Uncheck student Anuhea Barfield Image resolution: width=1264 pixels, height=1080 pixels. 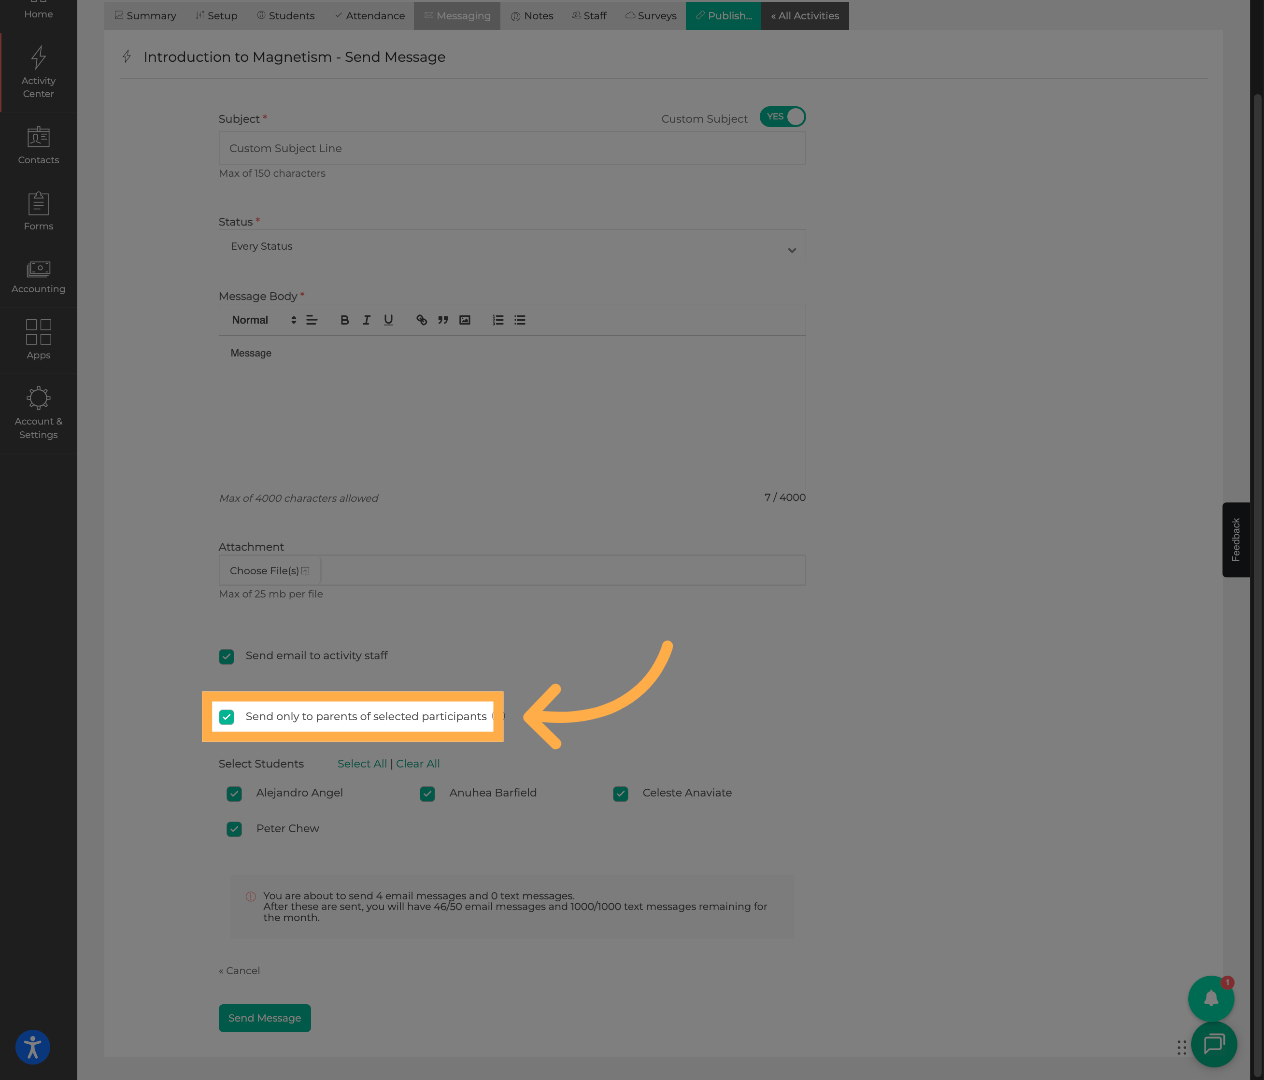[427, 793]
